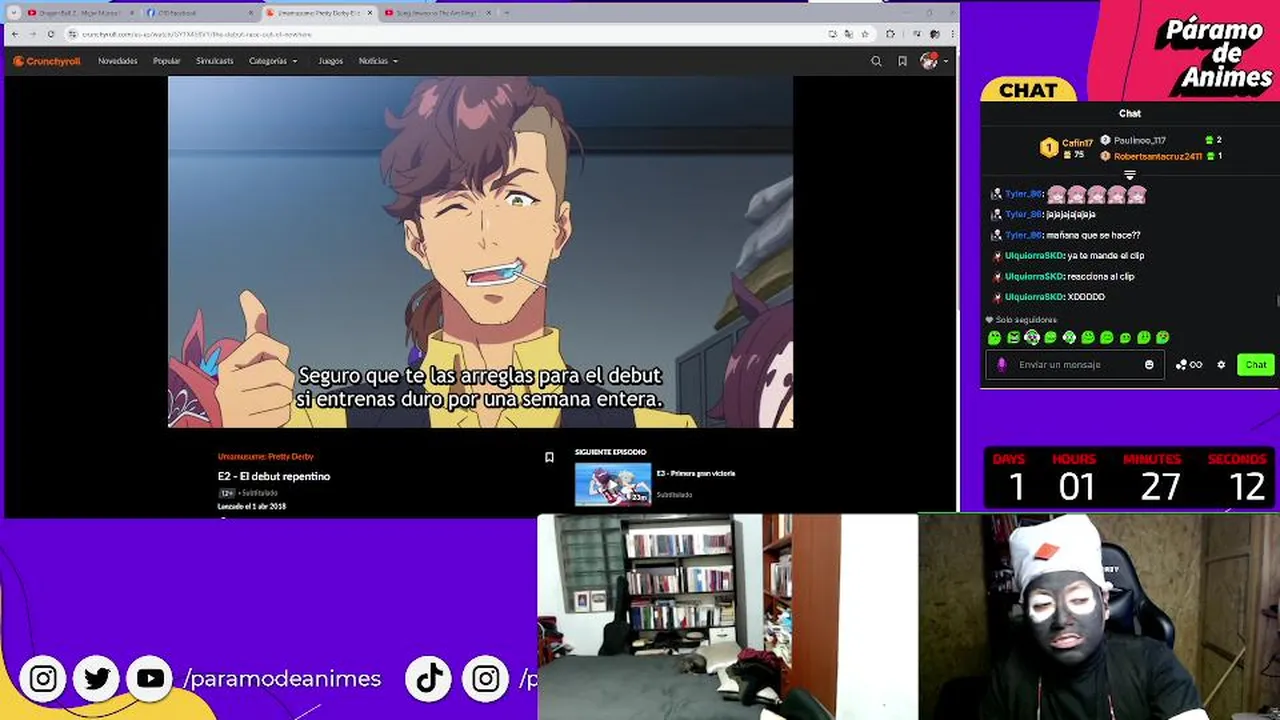This screenshot has height=720, width=1280.
Task: Click the Solo seguidores heart label
Action: [1021, 320]
